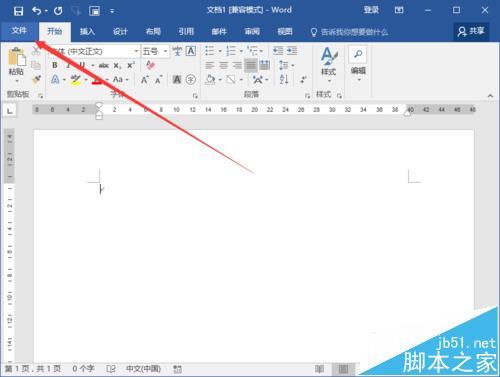
Task: Open phonetic guide 文 tool
Action: (x=177, y=51)
